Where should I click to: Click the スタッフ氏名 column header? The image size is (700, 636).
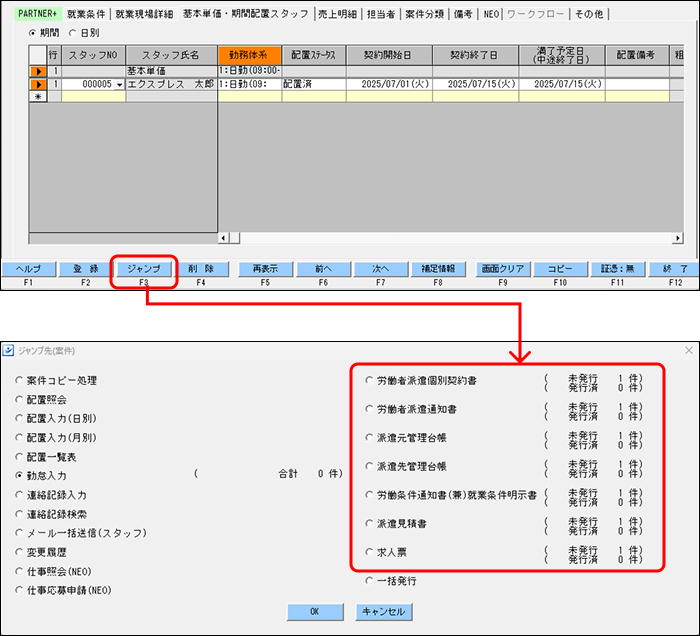tap(171, 55)
